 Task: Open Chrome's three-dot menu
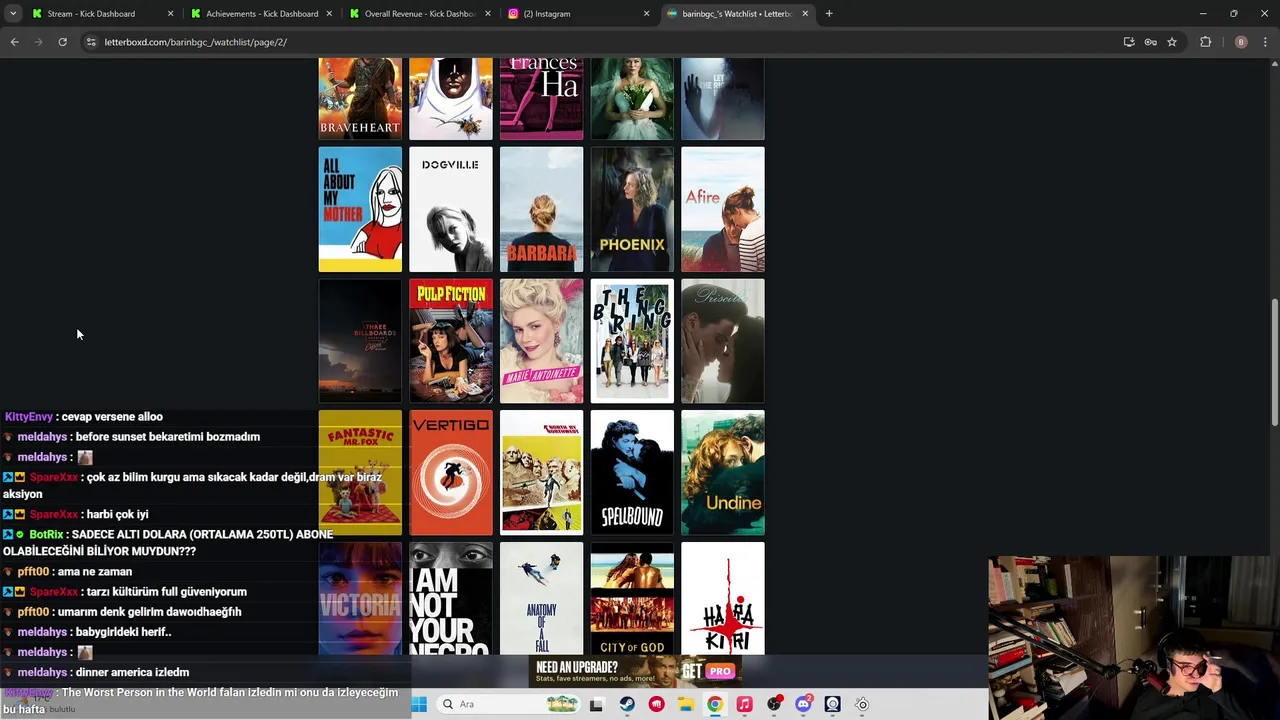(1265, 42)
